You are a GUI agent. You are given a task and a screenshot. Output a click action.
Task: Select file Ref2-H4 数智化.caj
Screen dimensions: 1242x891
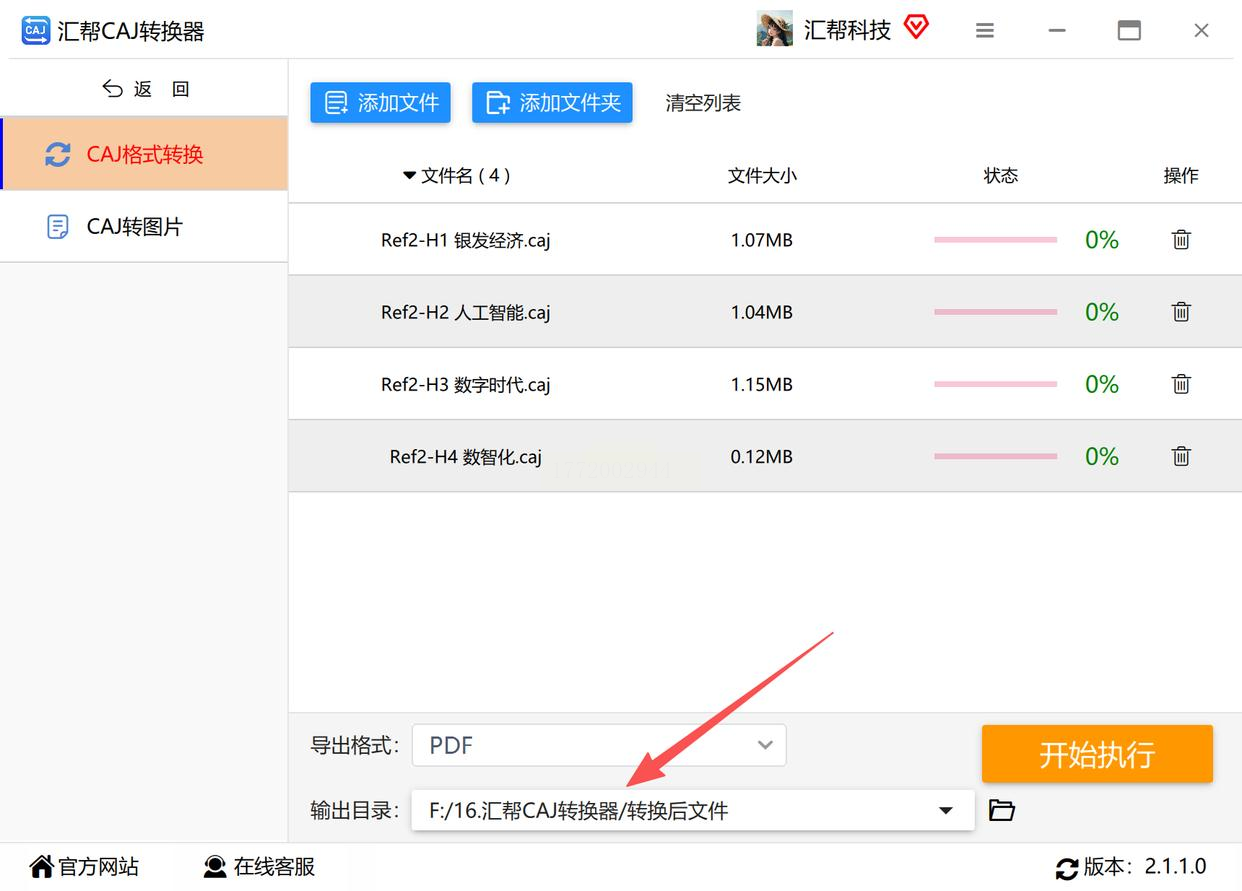(466, 457)
